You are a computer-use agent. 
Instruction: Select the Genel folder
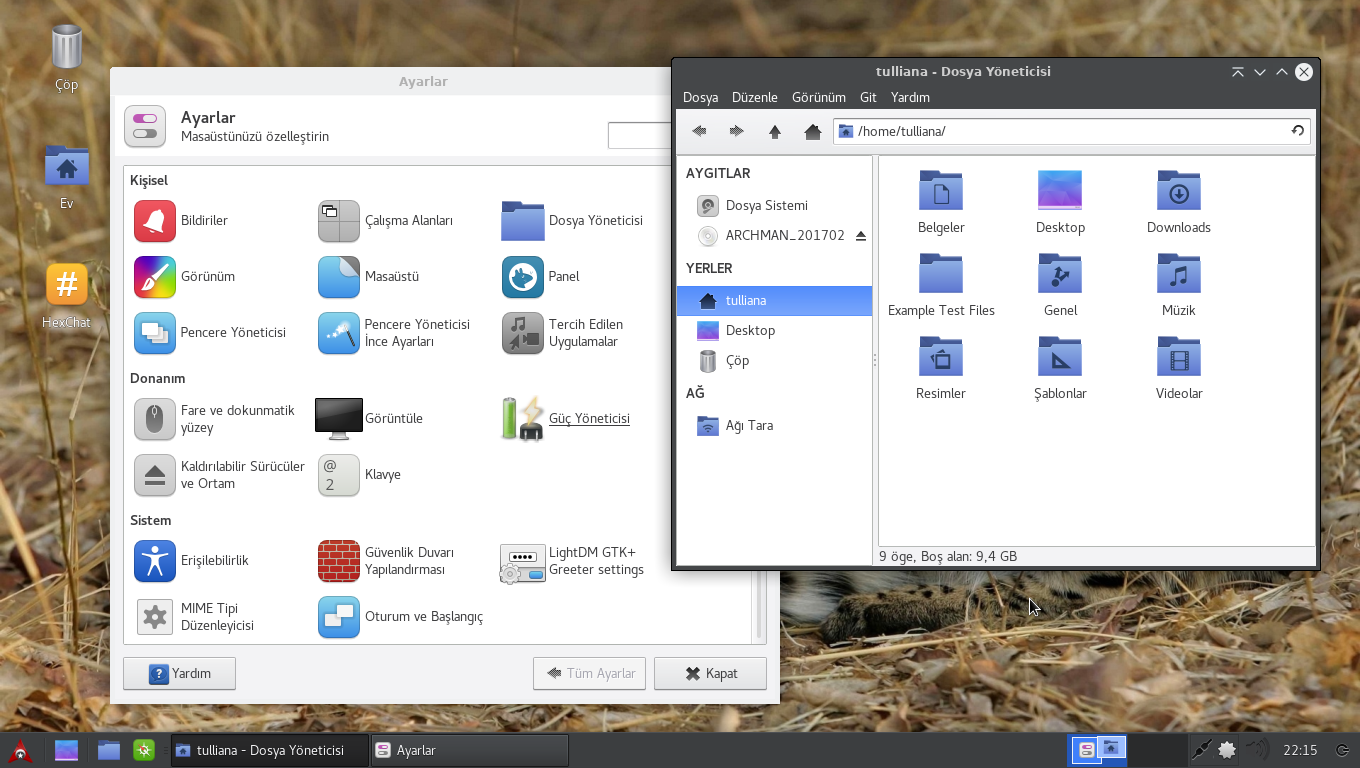tap(1060, 286)
